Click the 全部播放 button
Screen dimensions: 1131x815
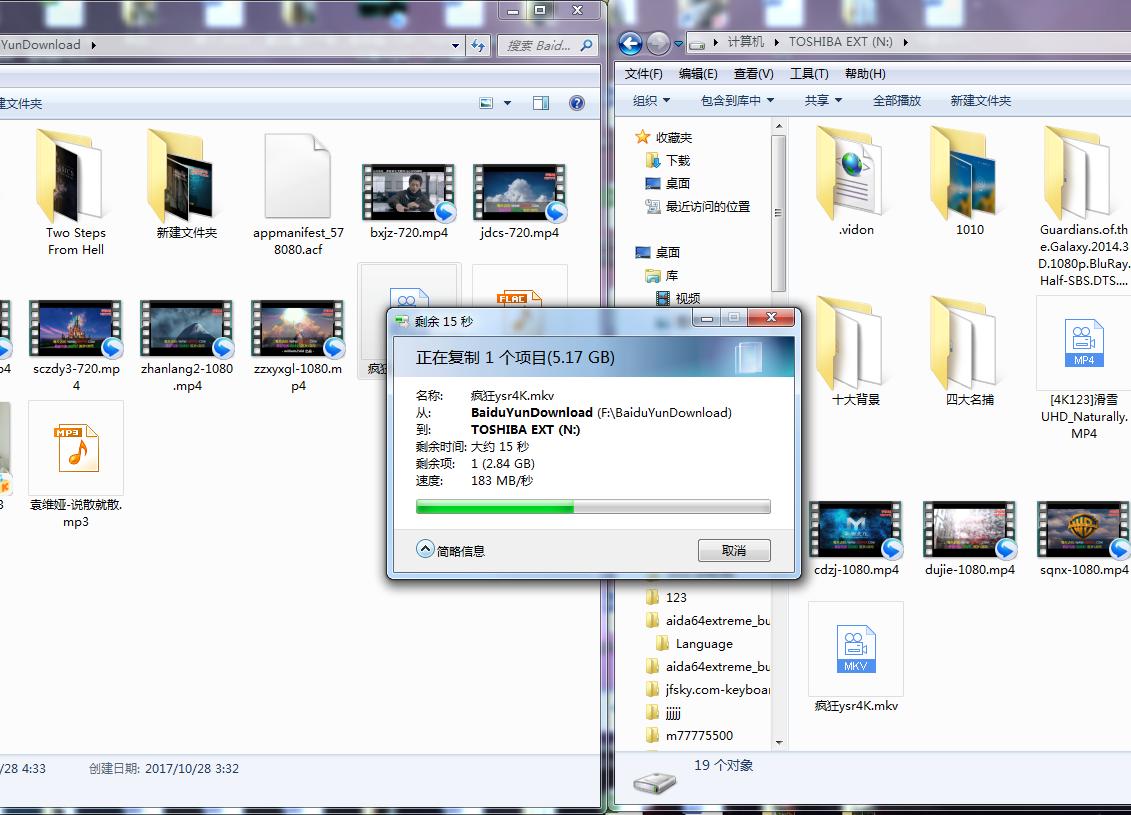[897, 100]
